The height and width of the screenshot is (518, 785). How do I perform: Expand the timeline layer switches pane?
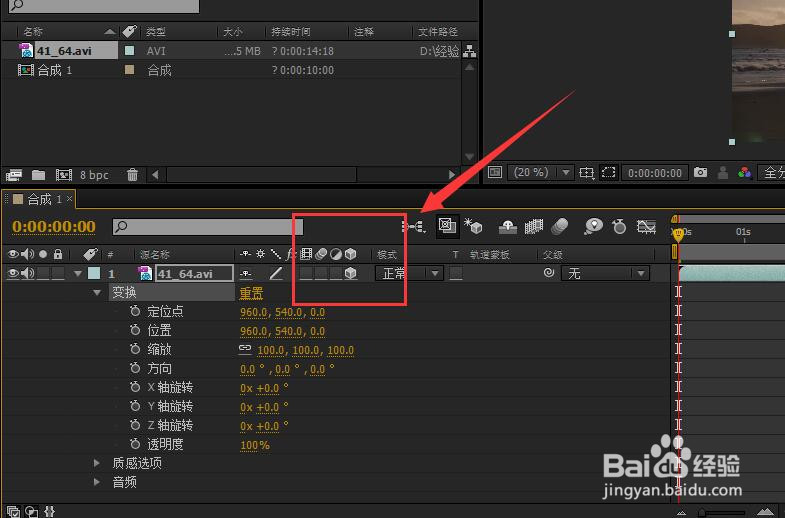pos(14,511)
